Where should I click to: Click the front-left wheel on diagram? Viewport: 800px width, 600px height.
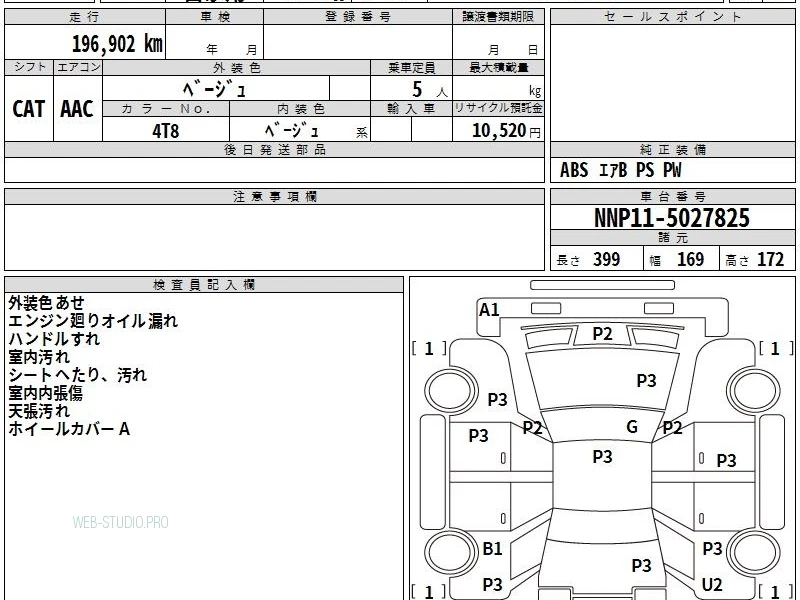[x=451, y=390]
